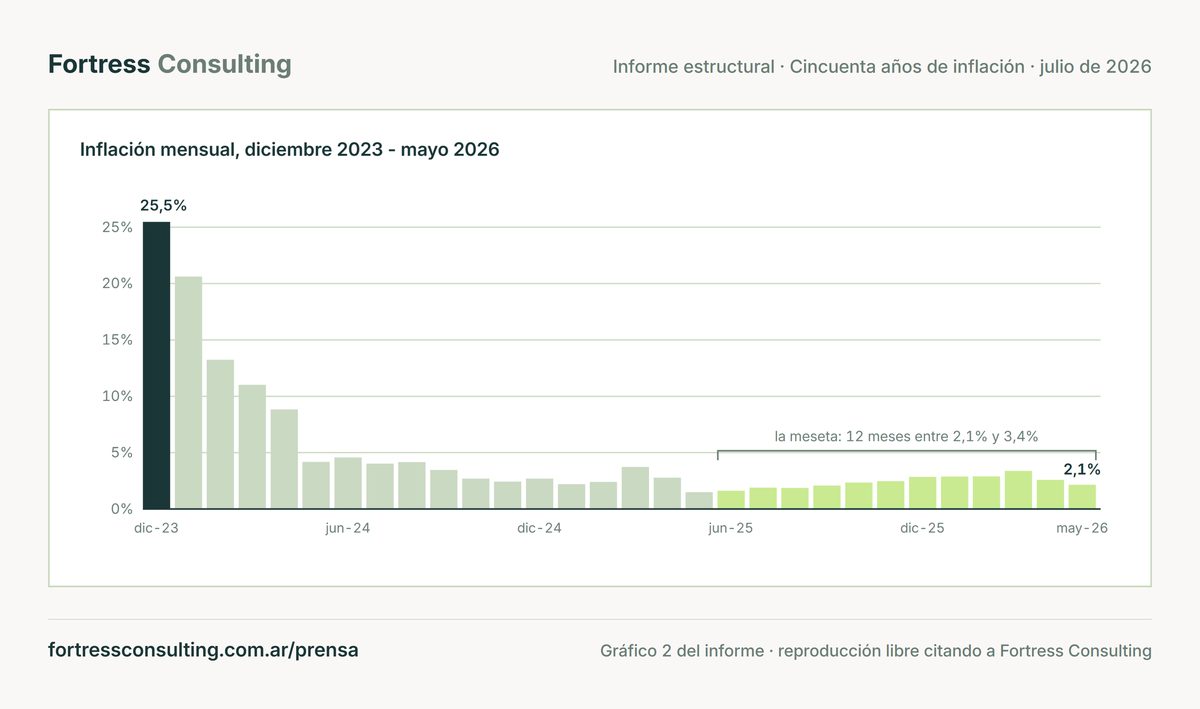Click the '20%' y-axis label
The image size is (1200, 709).
pos(118,283)
